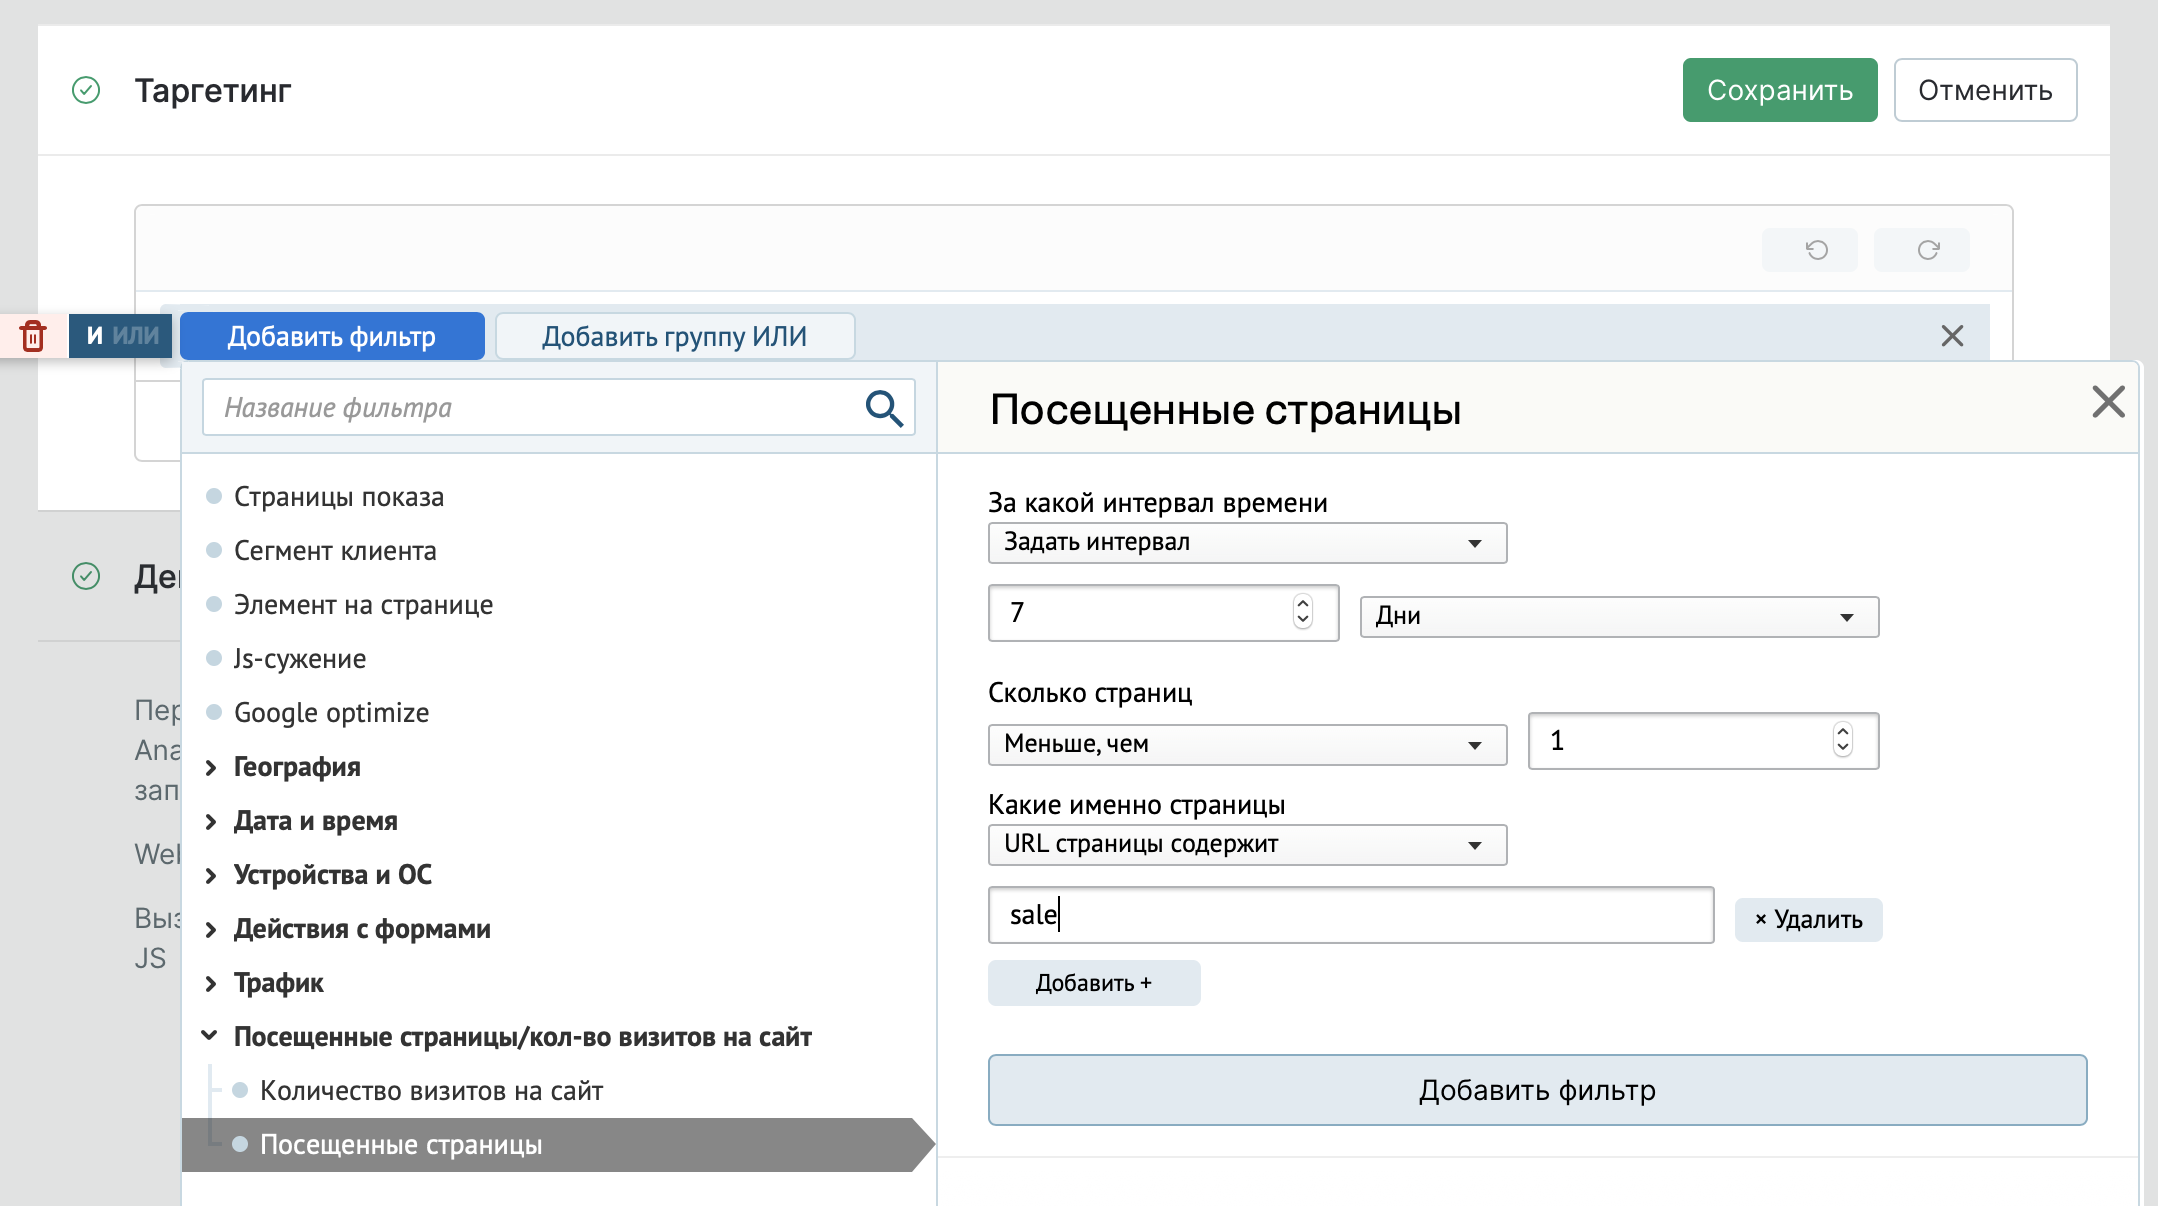Click the red trash delete icon

pyautogui.click(x=33, y=336)
